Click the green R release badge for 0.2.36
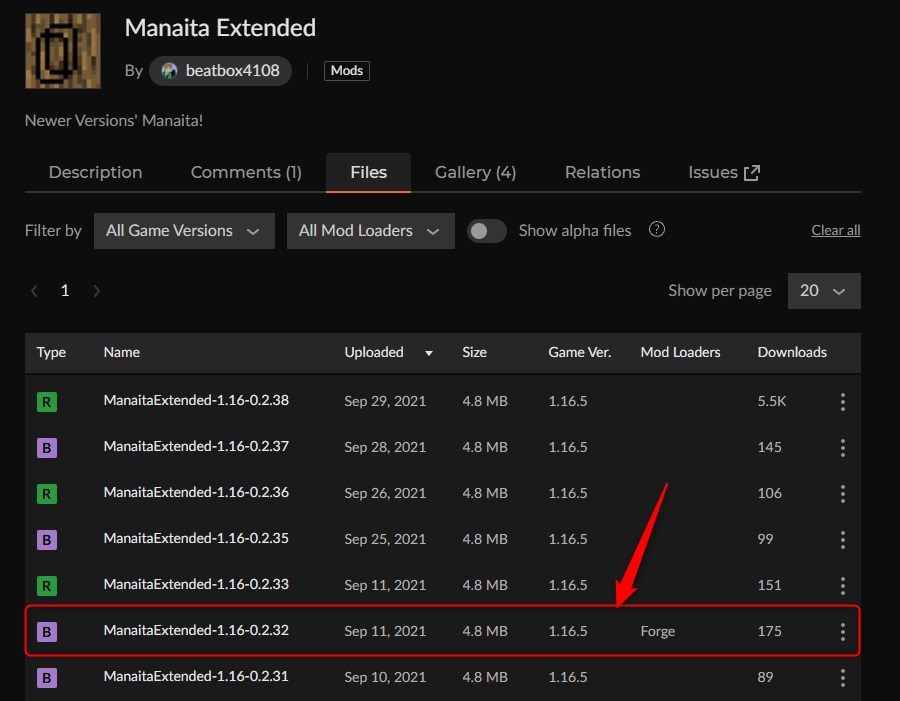The height and width of the screenshot is (701, 900). point(47,493)
